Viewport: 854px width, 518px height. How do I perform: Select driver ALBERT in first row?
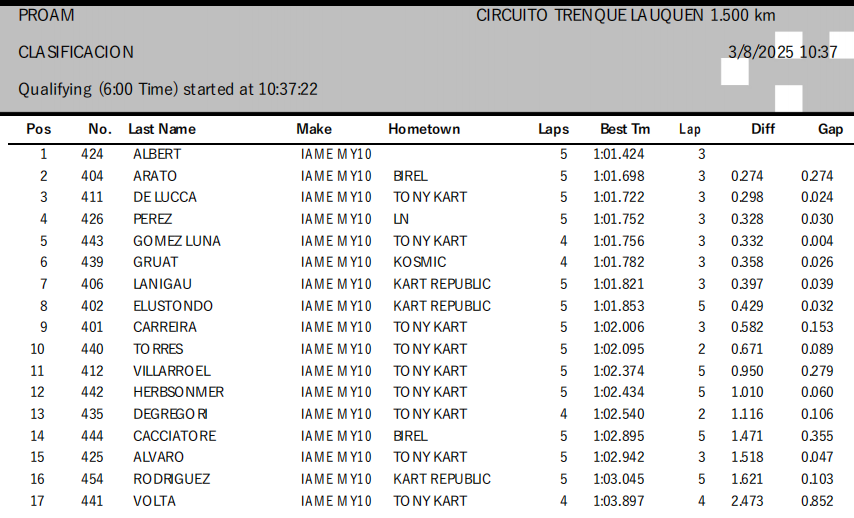pos(157,155)
